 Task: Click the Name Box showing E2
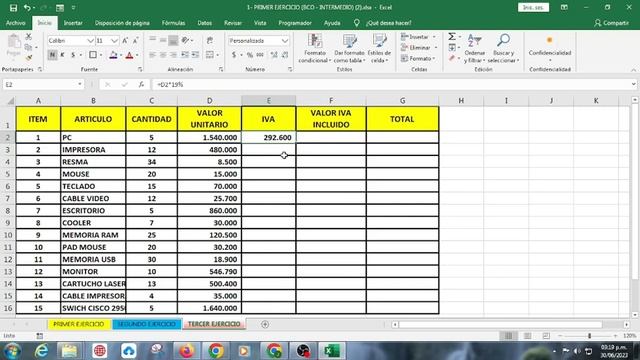click(x=40, y=84)
